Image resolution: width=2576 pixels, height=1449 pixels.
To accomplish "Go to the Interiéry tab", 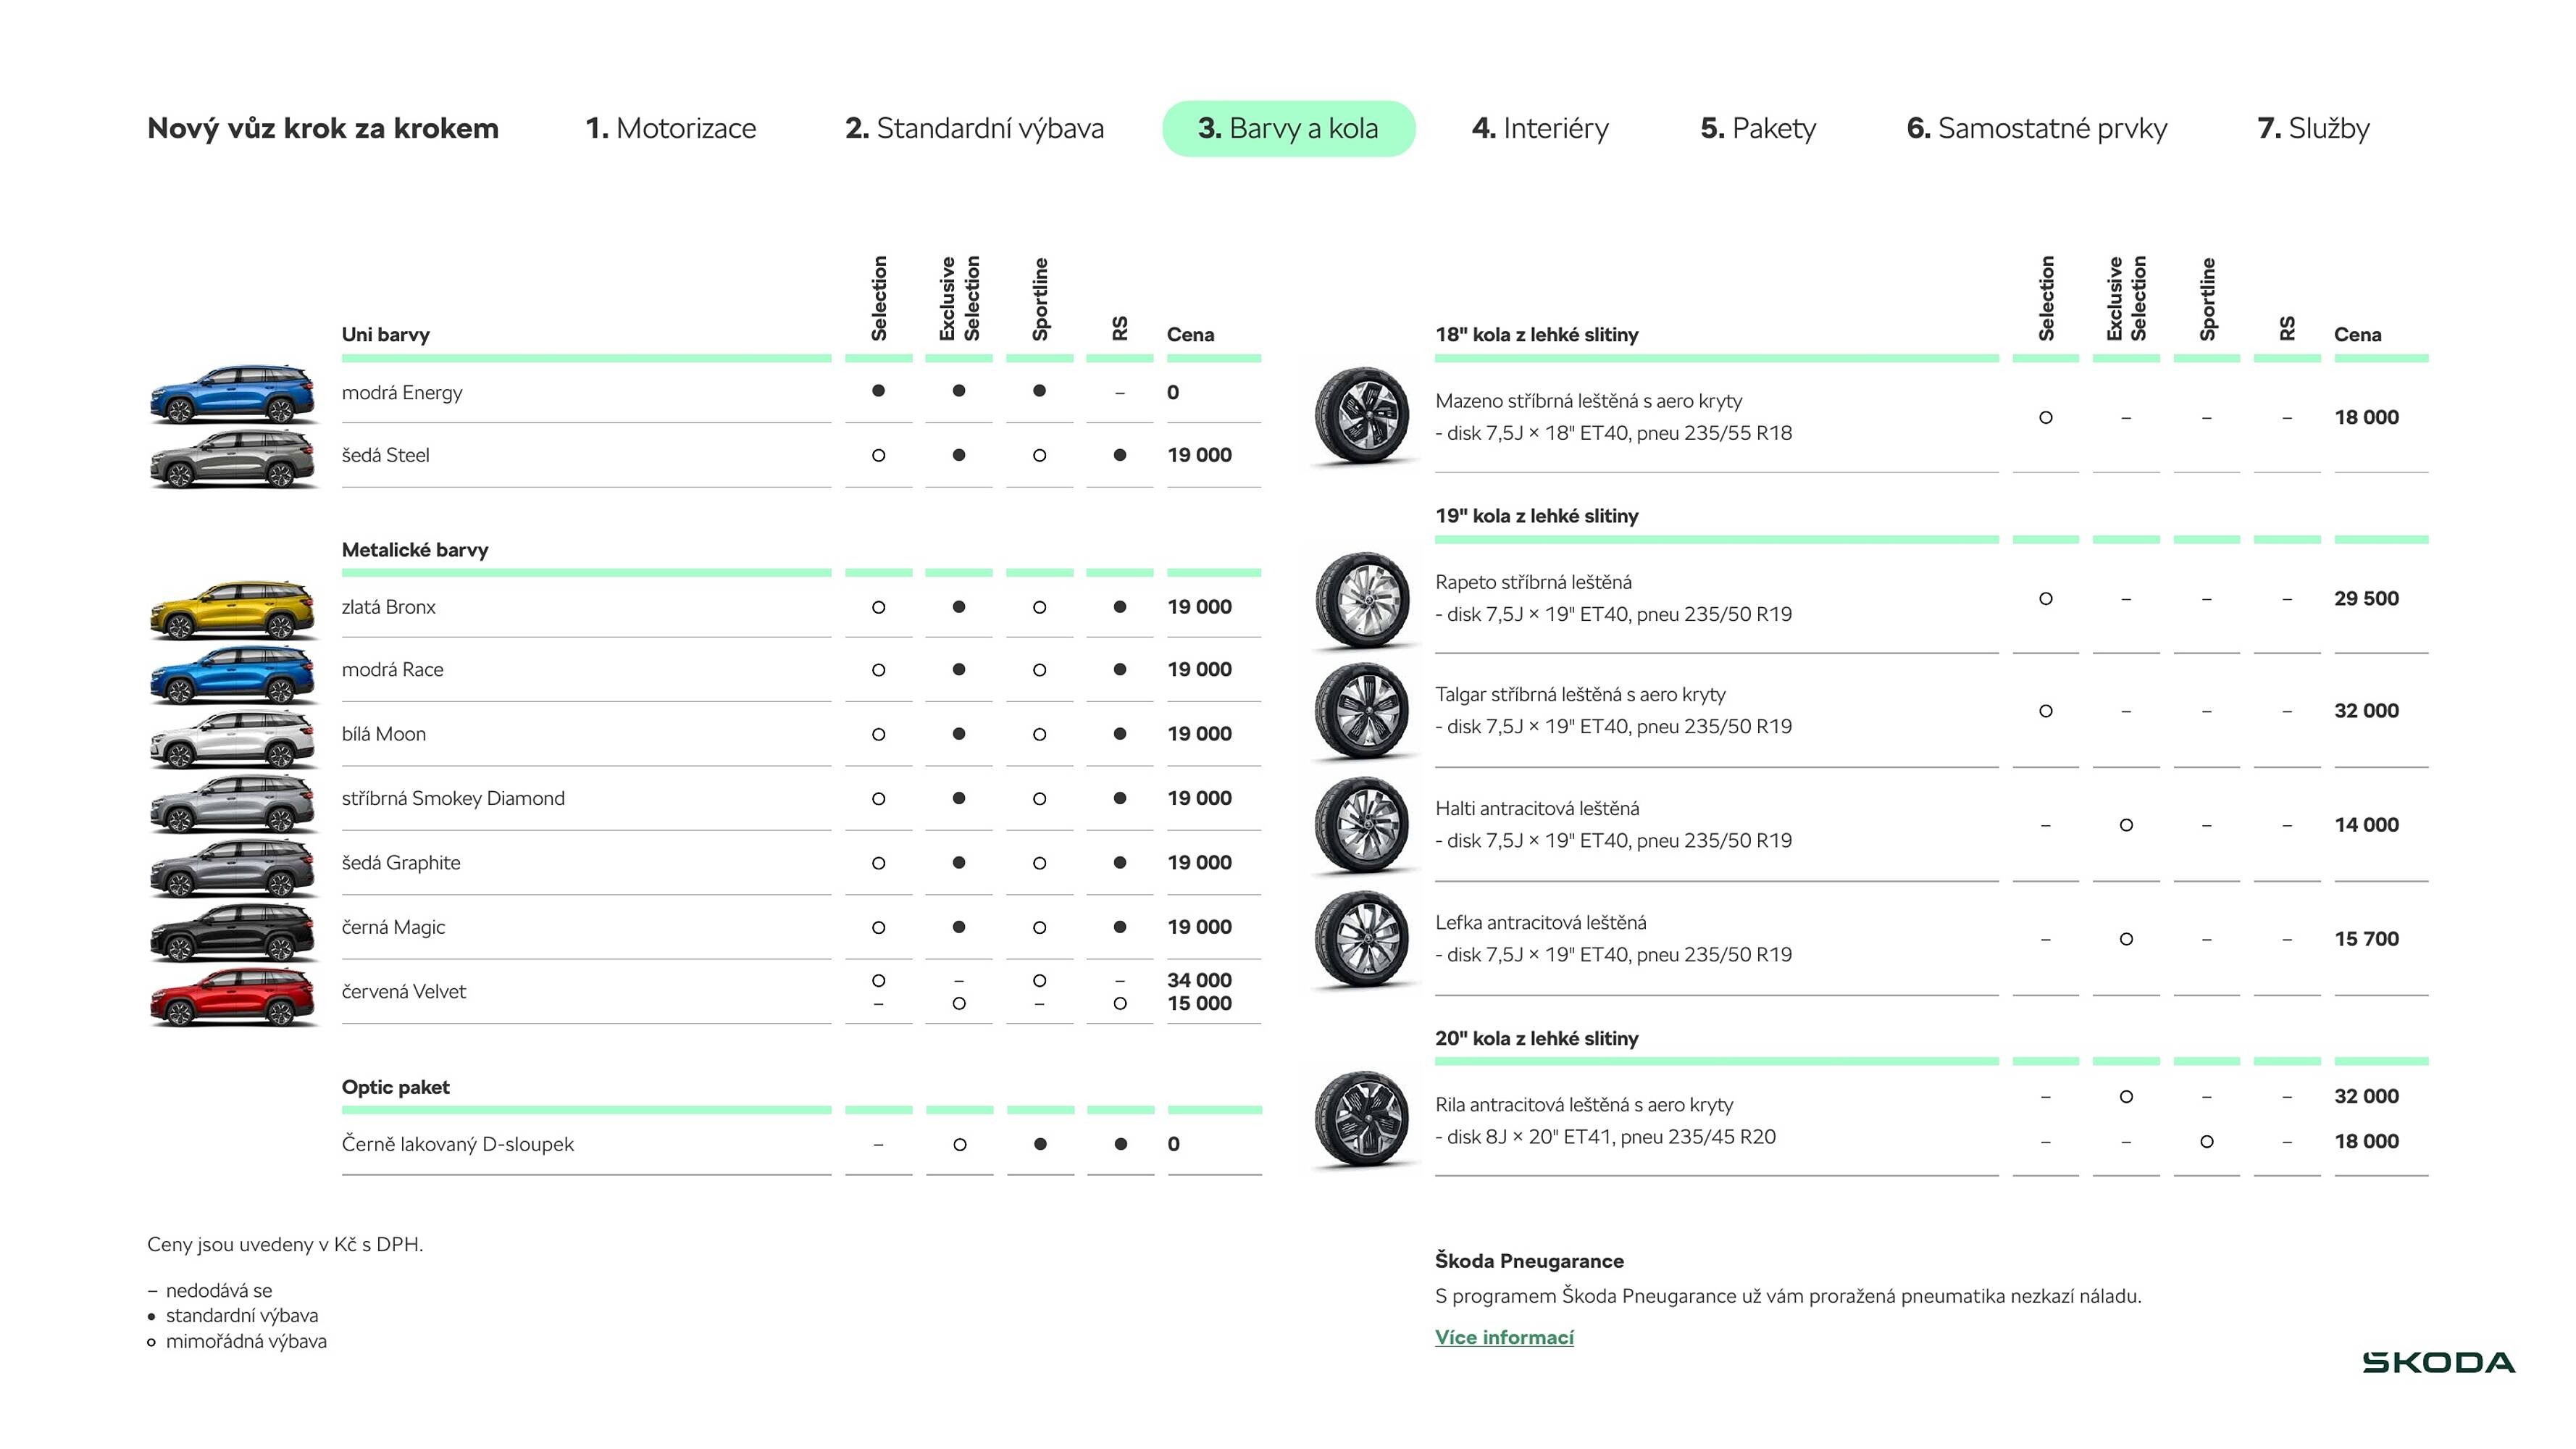I will click(1540, 128).
